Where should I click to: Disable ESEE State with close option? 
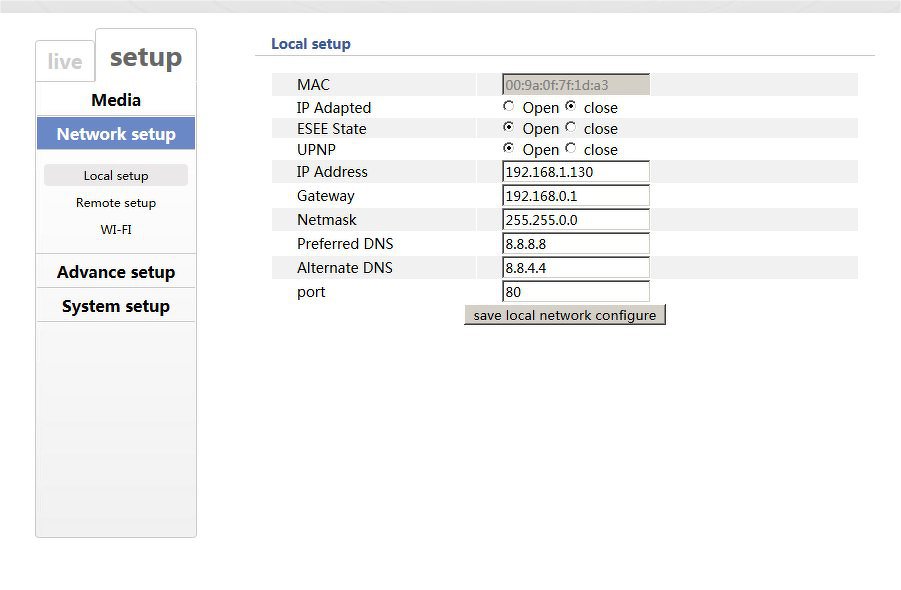[x=571, y=127]
